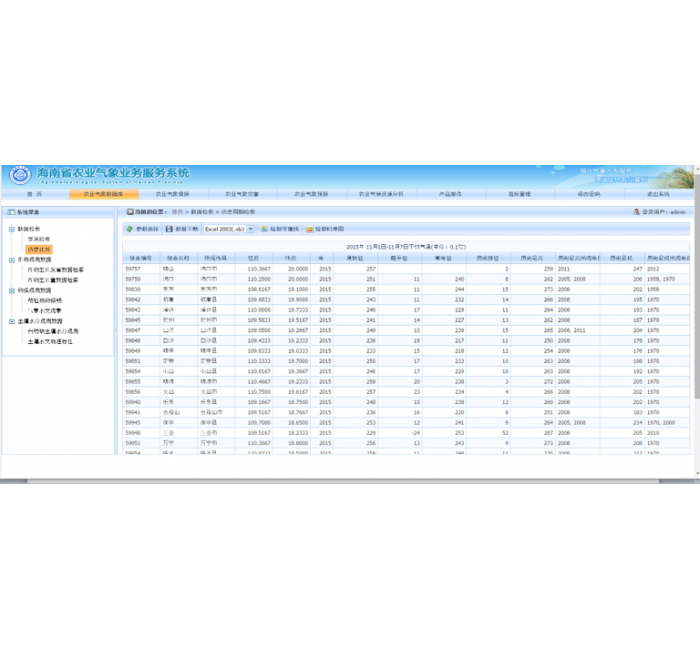Image resolution: width=700 pixels, height=650 pixels.
Task: Click the 参数选择 parameter selection icon
Action: pos(129,229)
